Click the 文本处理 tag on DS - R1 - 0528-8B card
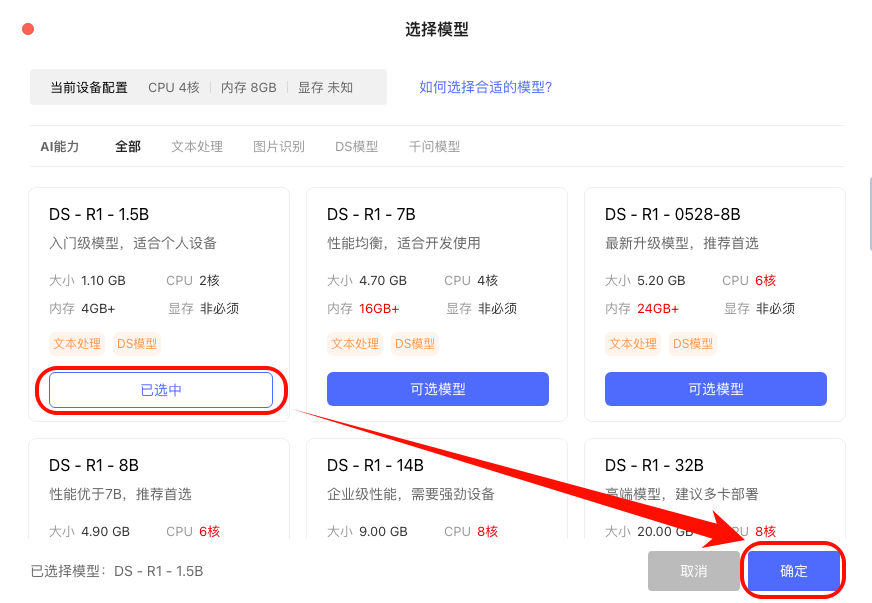Screen dimensions: 872x603 coord(633,343)
